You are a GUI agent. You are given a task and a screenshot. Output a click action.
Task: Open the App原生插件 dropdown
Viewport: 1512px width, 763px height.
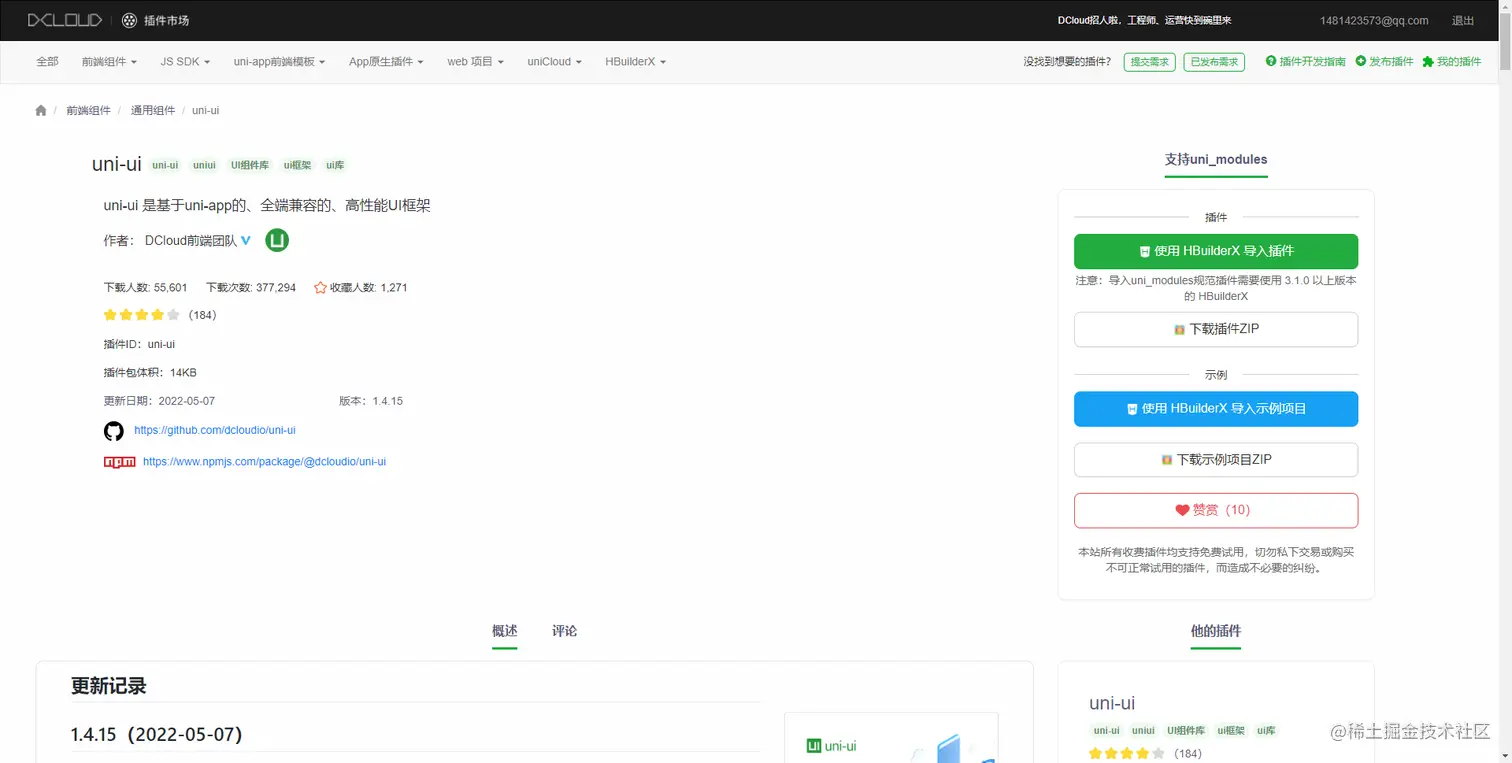(386, 62)
